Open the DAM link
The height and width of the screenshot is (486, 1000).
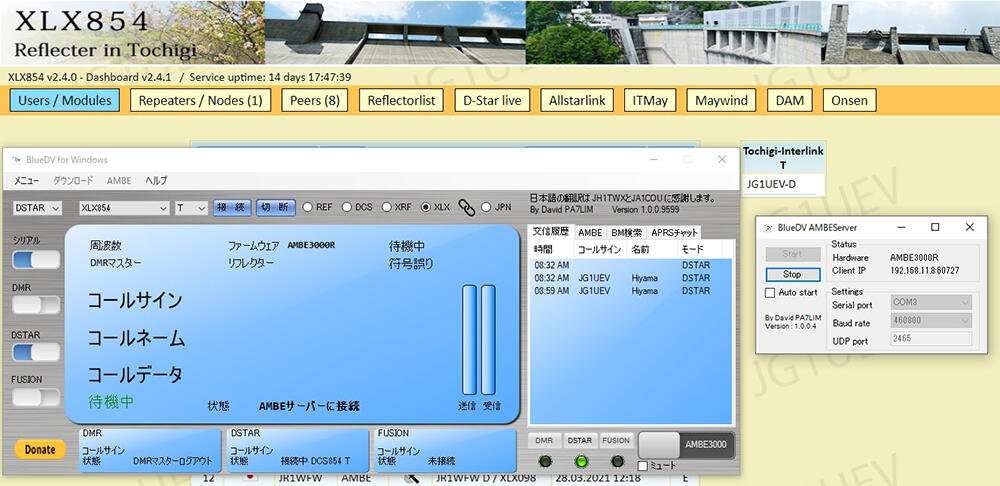(790, 100)
